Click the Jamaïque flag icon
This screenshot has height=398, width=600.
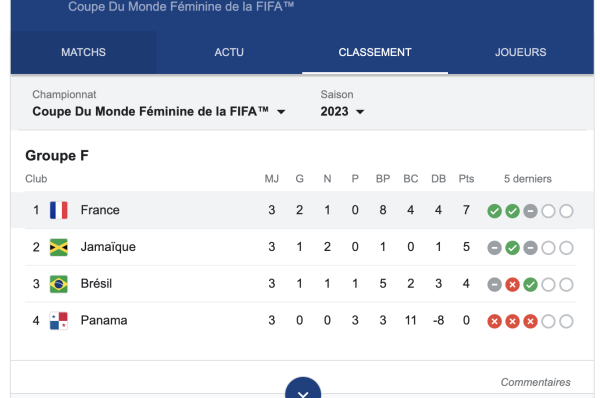click(x=59, y=247)
